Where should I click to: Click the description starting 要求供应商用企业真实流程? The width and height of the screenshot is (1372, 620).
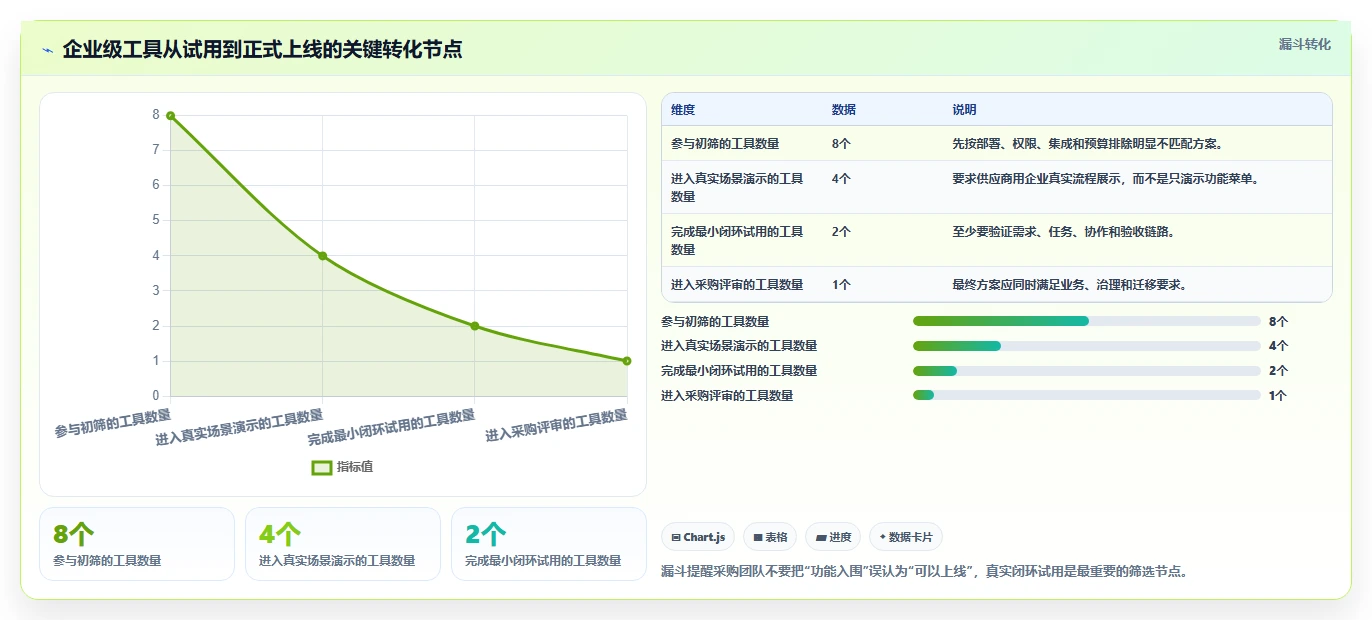tap(1106, 179)
